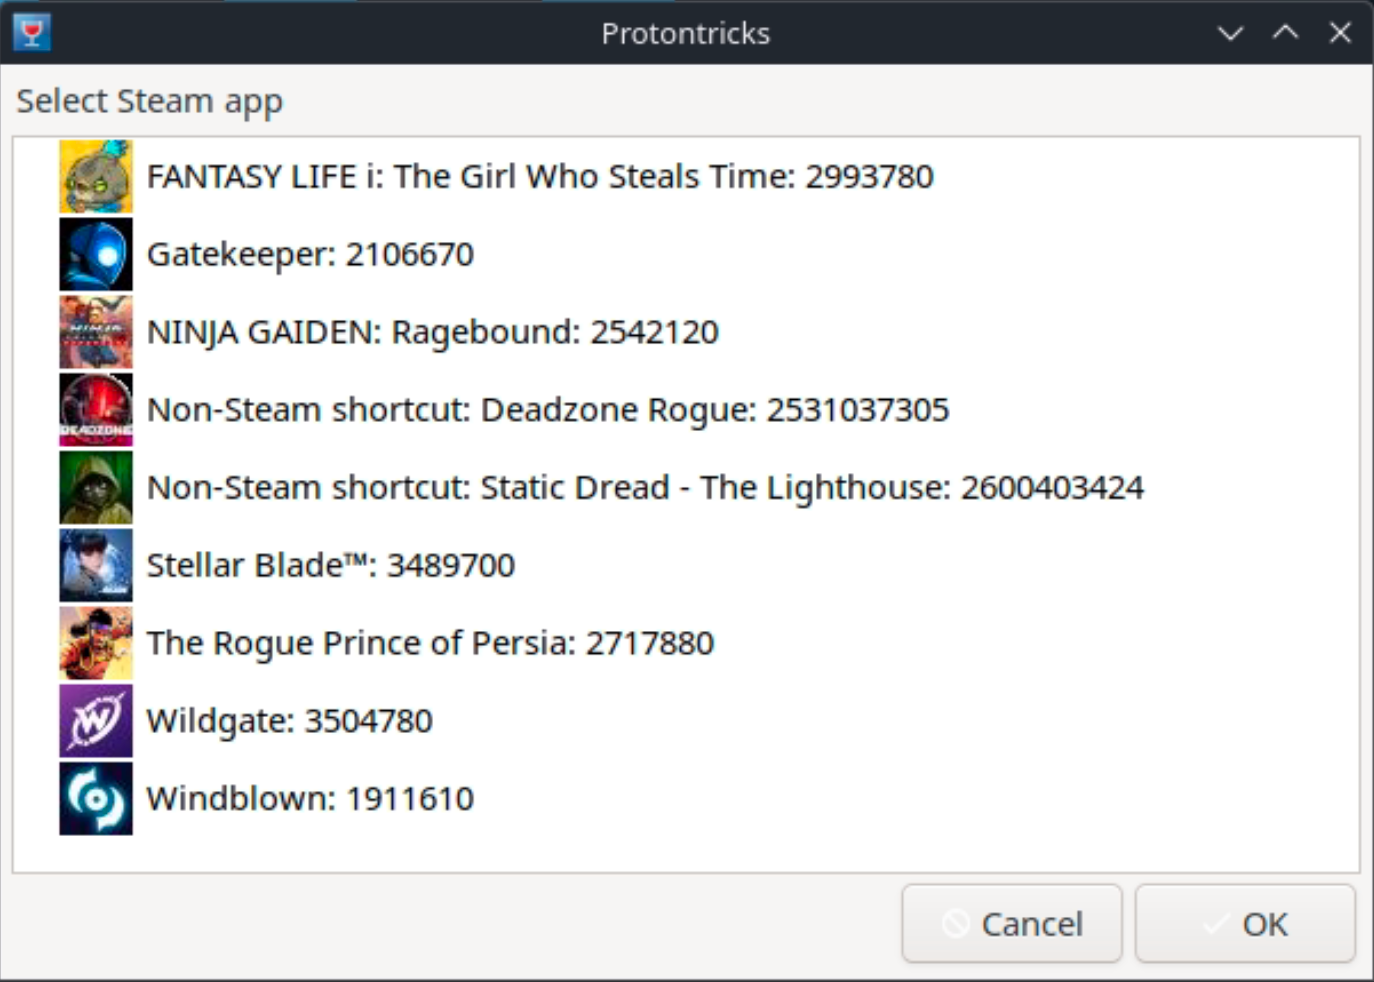Select the Gatekeeper: 2106670 entry
The image size is (1374, 982).
[310, 254]
